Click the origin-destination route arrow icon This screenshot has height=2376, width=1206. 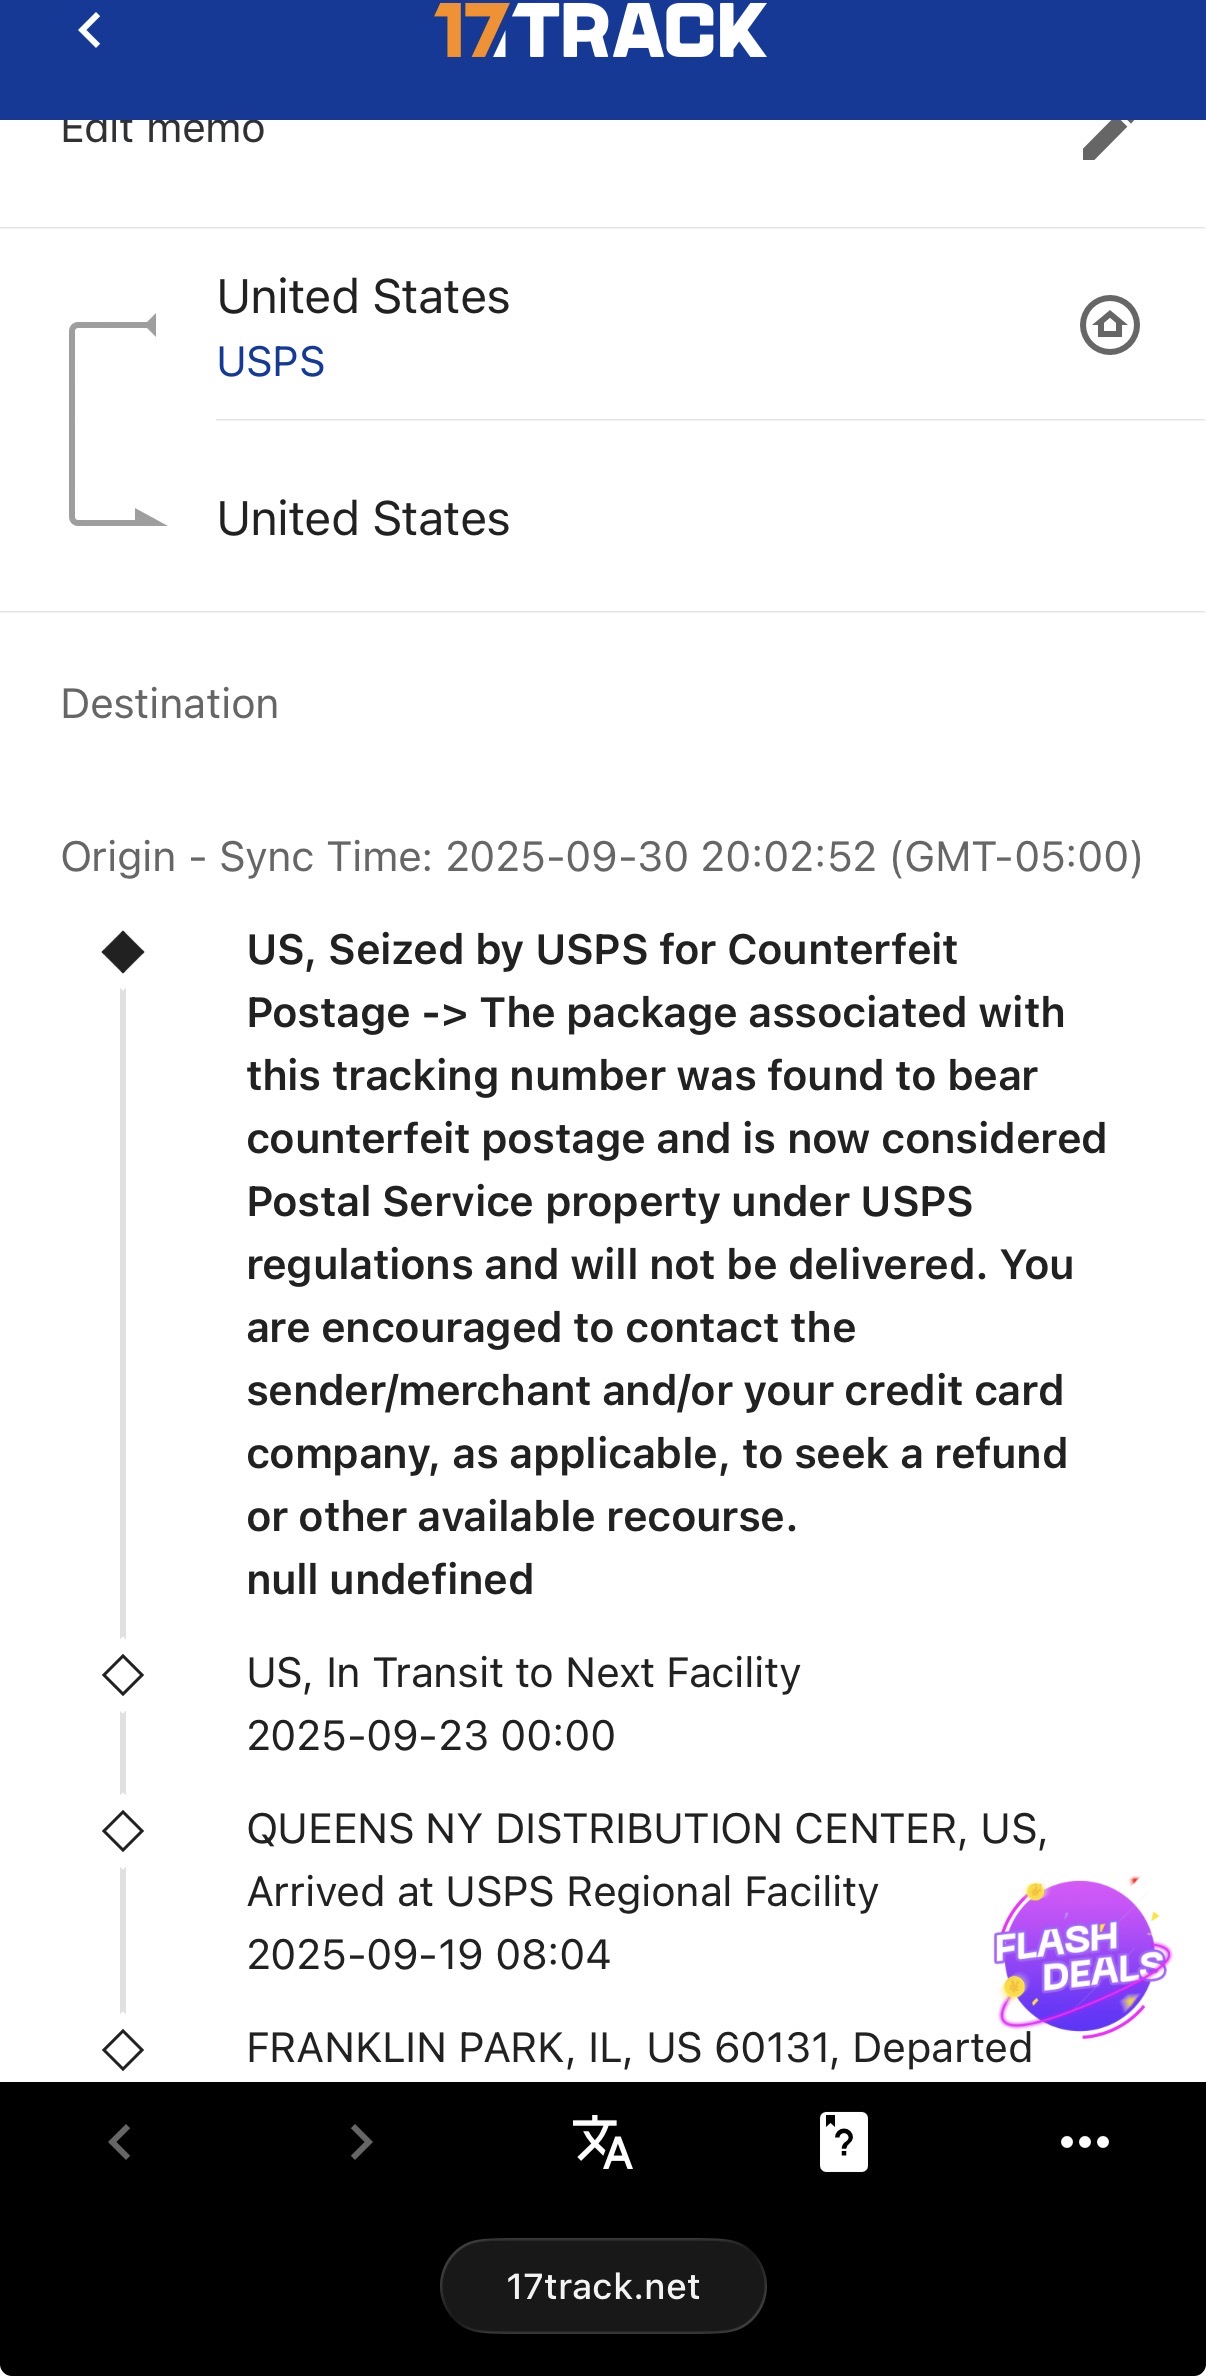point(115,421)
